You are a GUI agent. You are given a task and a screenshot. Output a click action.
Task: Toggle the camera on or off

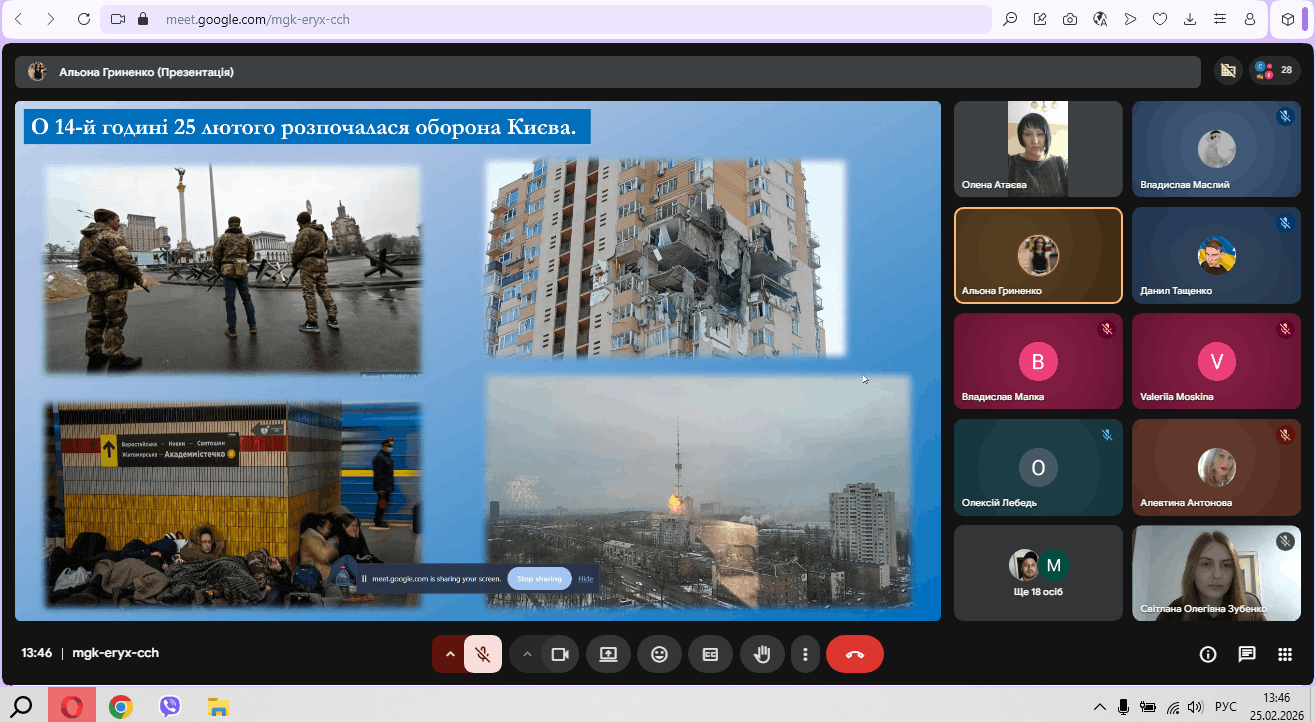coord(560,654)
